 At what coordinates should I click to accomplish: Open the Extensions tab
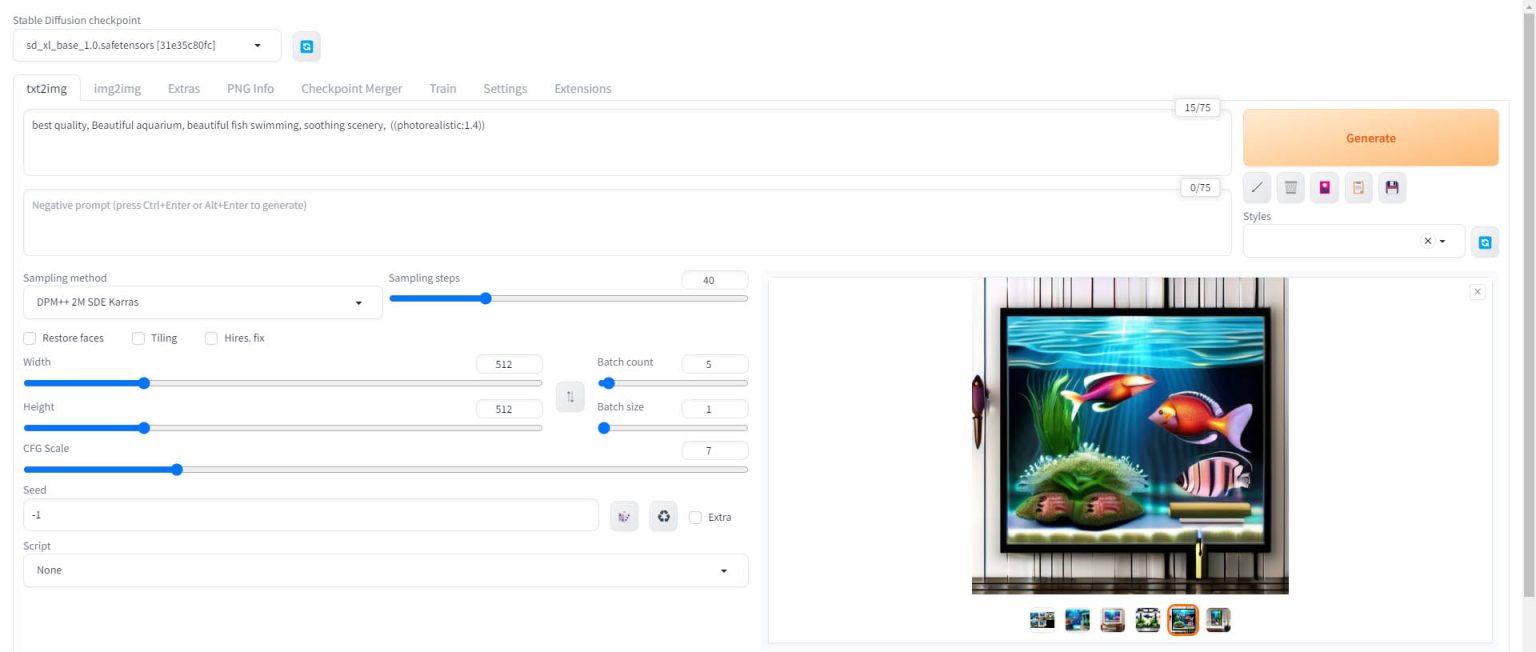pos(582,88)
